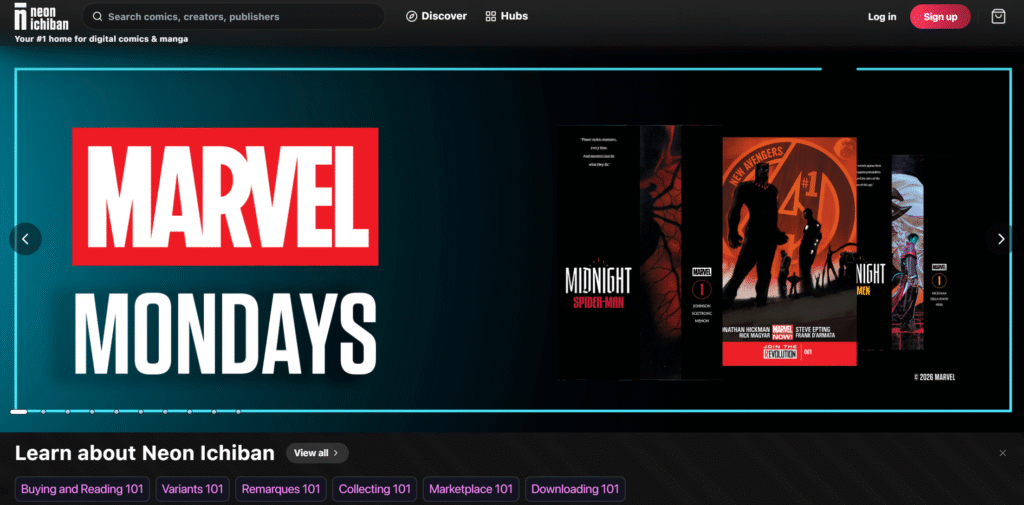
Task: Click the Hubs grid icon
Action: [x=491, y=16]
